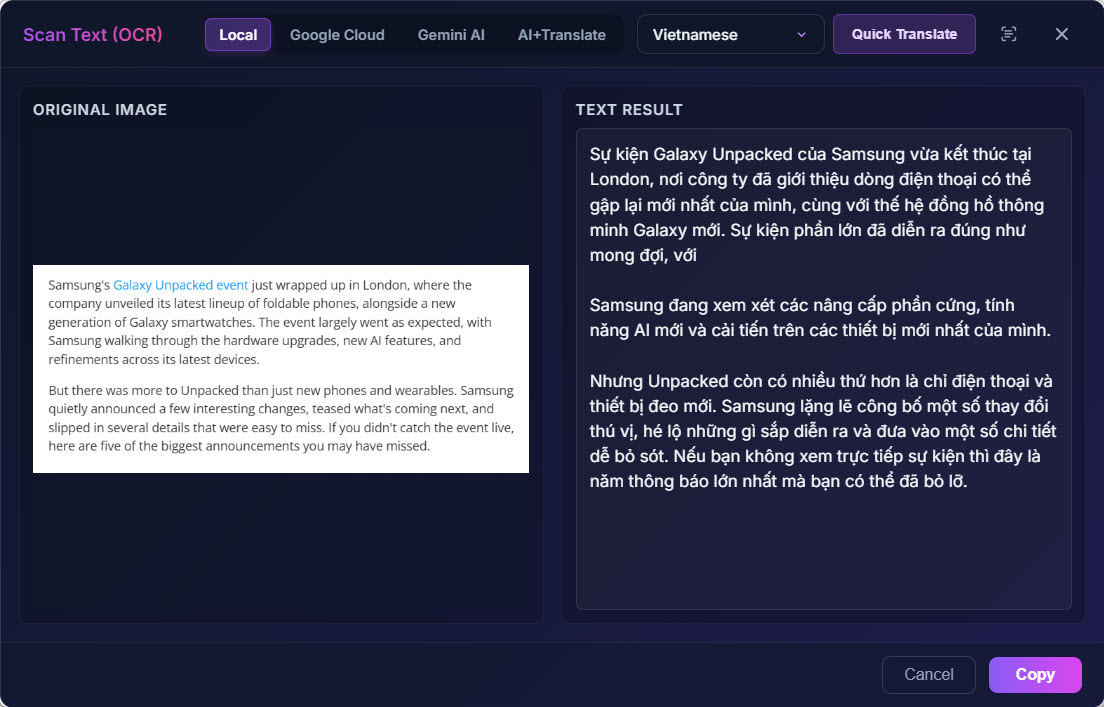Click the TEXT RESULT panel heading
The width and height of the screenshot is (1104, 707).
[x=629, y=110]
